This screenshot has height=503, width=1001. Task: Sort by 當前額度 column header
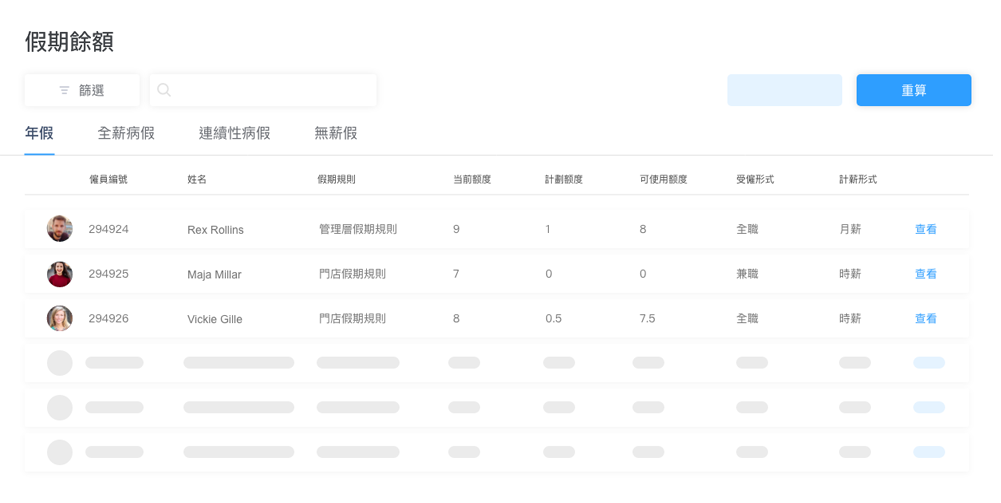coord(471,180)
